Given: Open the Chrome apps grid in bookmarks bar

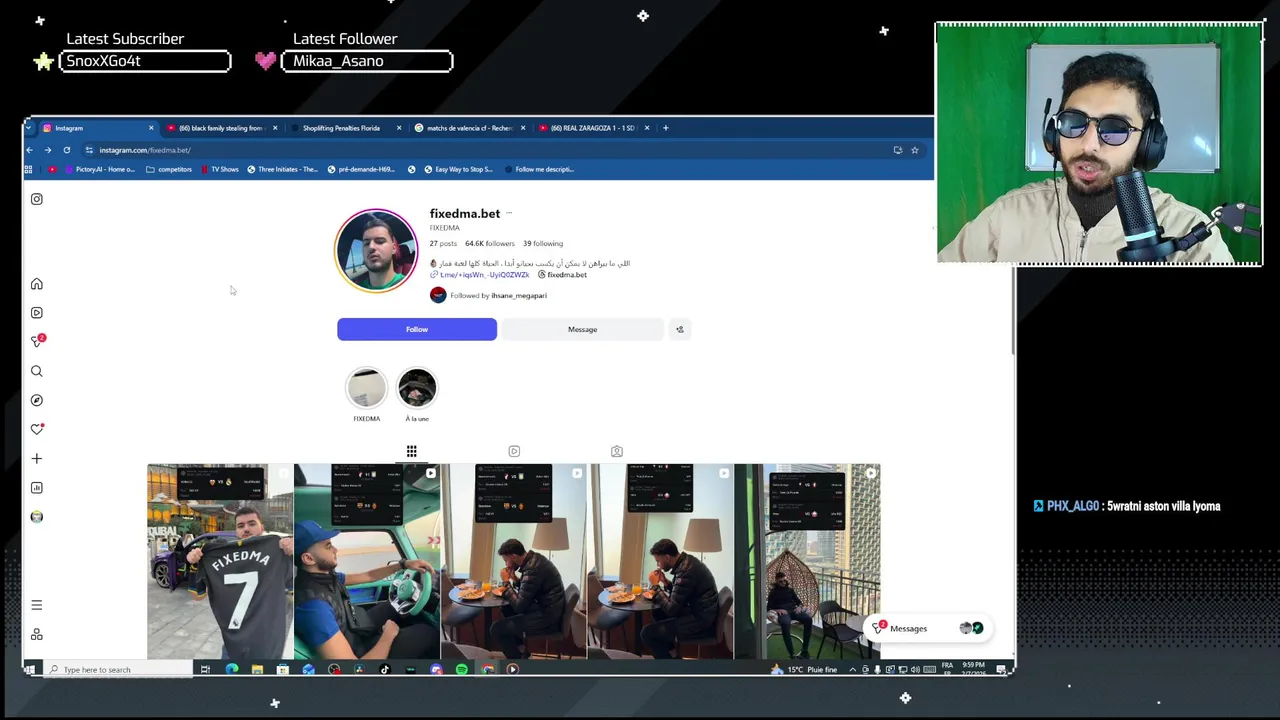Looking at the screenshot, I should click(x=29, y=169).
